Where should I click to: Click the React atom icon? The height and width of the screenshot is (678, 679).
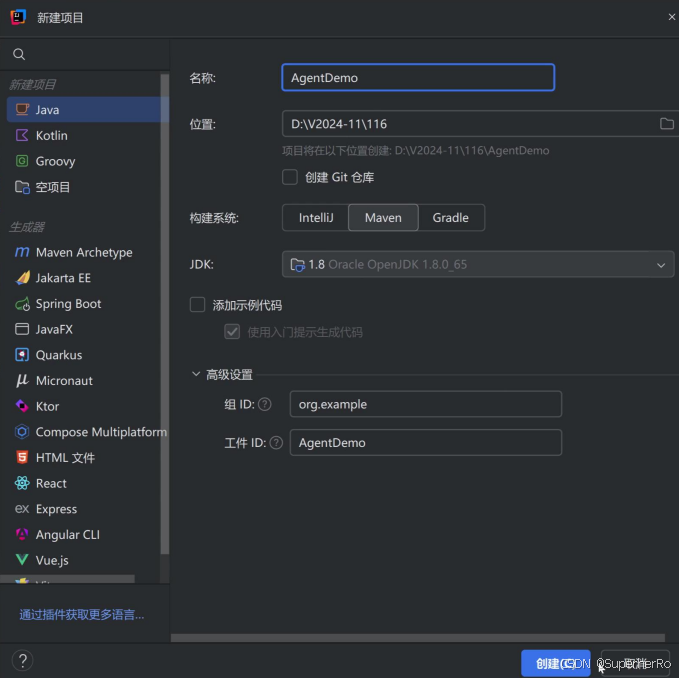[x=22, y=483]
